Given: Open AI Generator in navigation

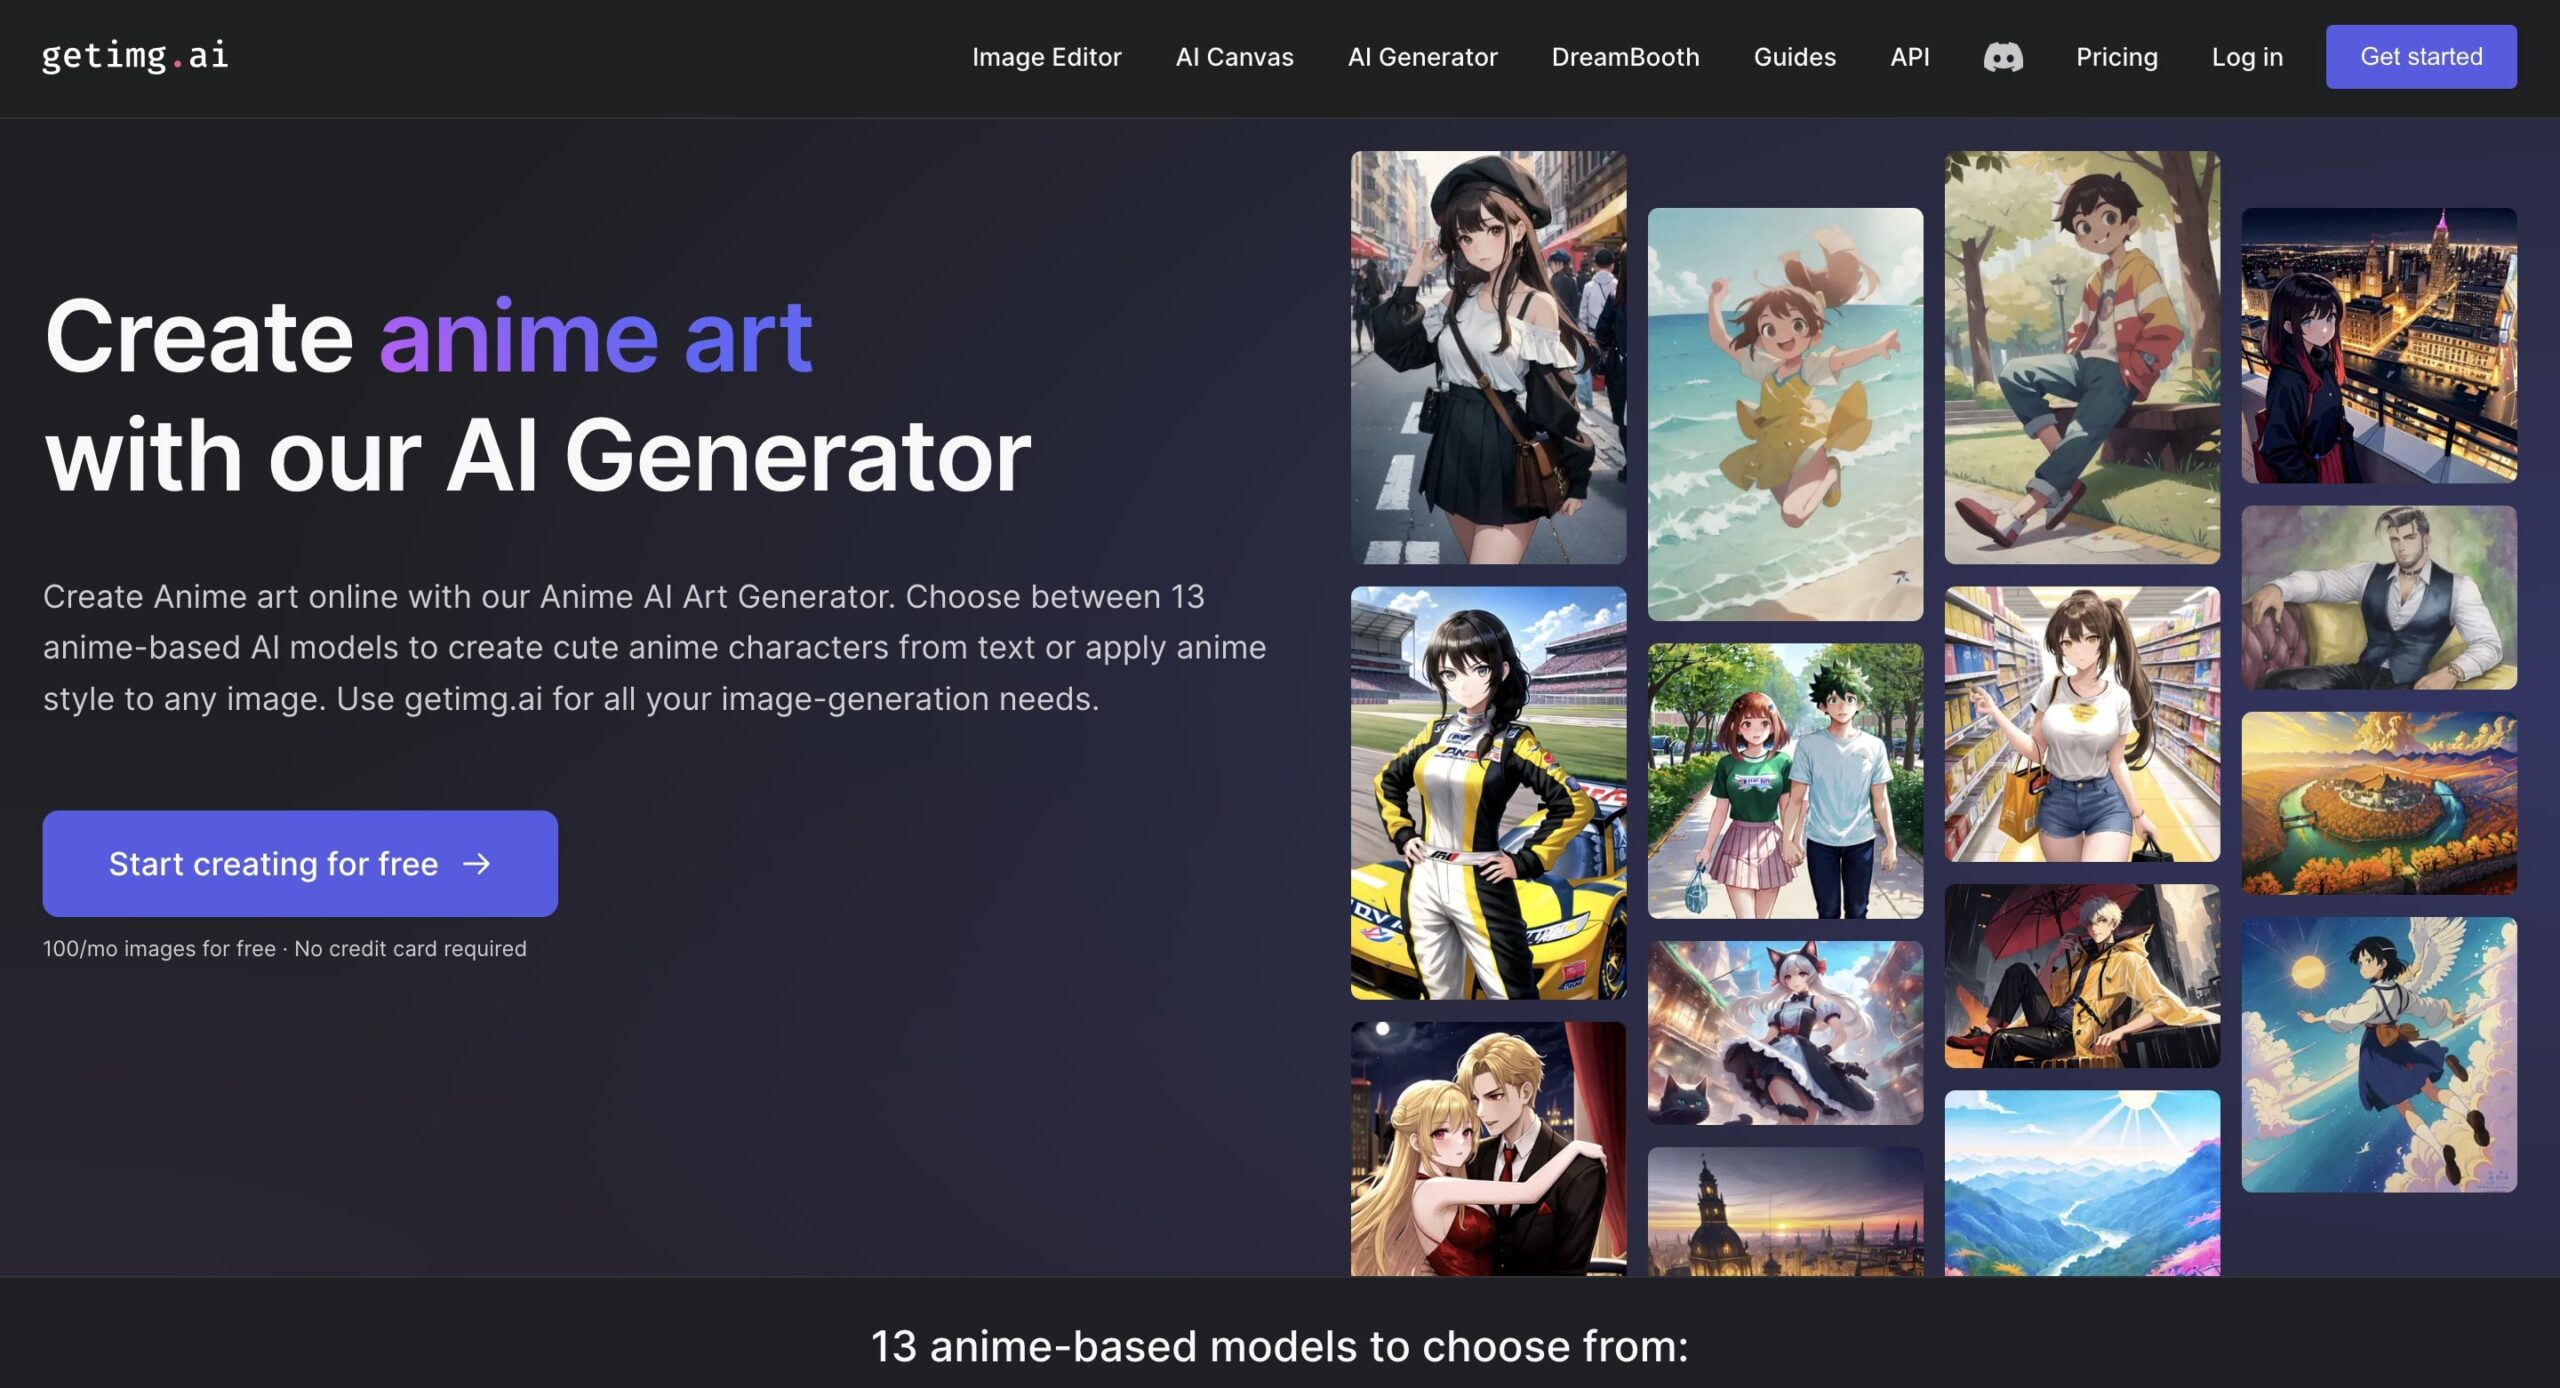Looking at the screenshot, I should [1422, 57].
